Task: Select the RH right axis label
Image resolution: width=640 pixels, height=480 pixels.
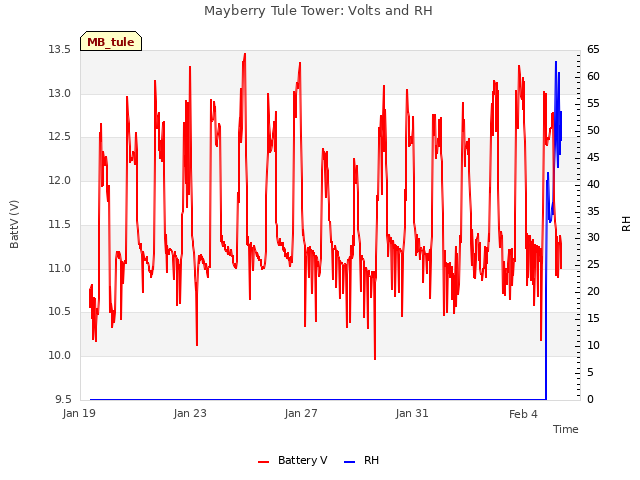Action: (x=626, y=224)
